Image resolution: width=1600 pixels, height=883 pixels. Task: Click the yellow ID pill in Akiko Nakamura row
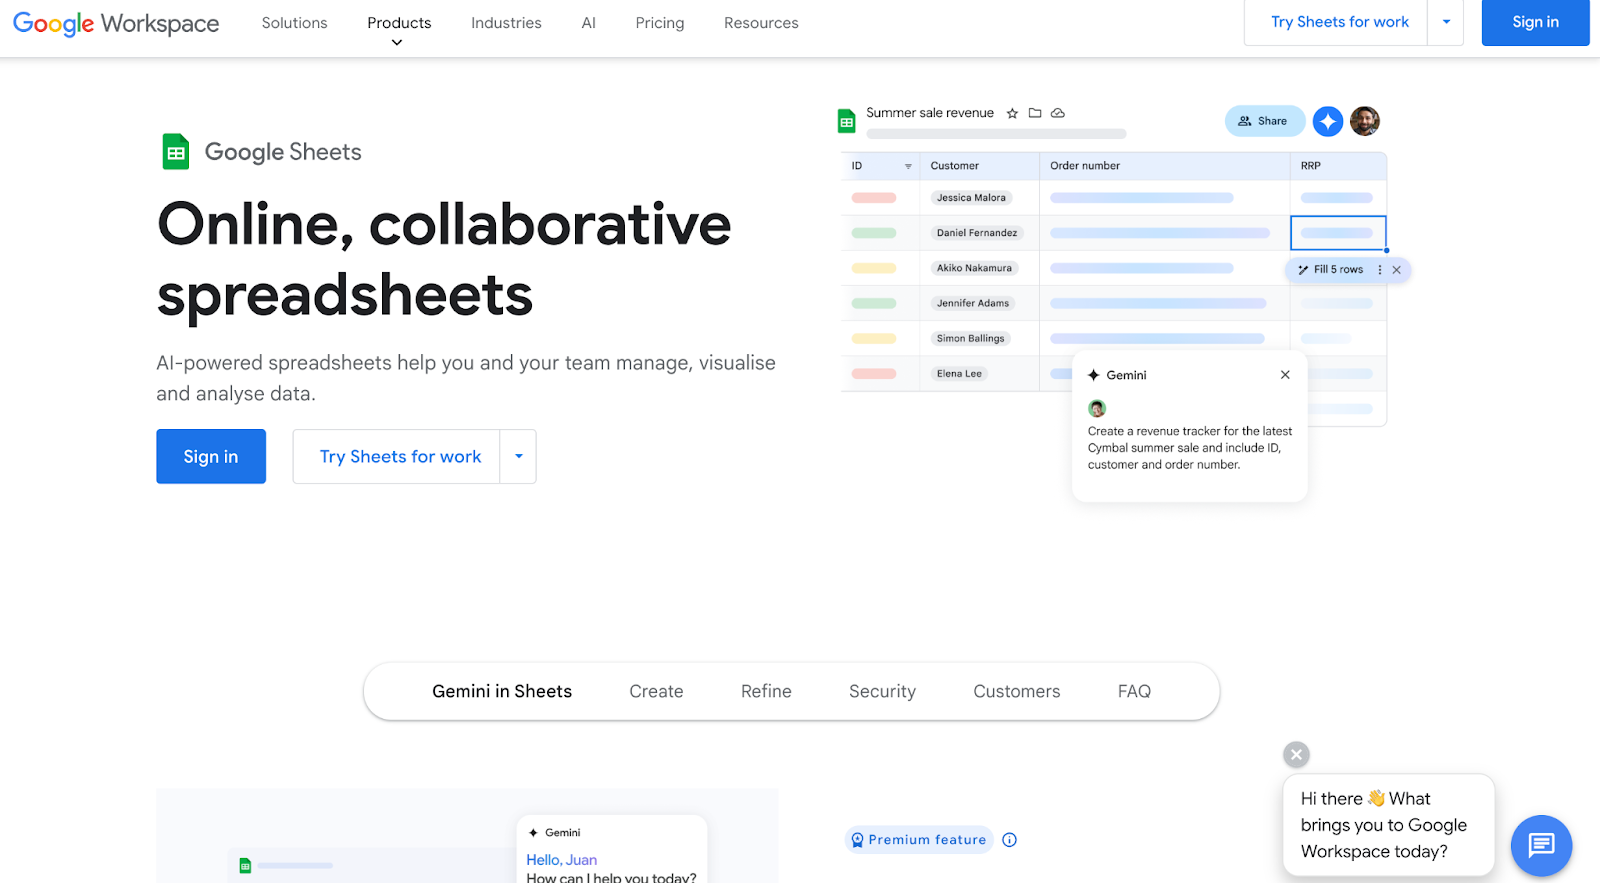(874, 268)
